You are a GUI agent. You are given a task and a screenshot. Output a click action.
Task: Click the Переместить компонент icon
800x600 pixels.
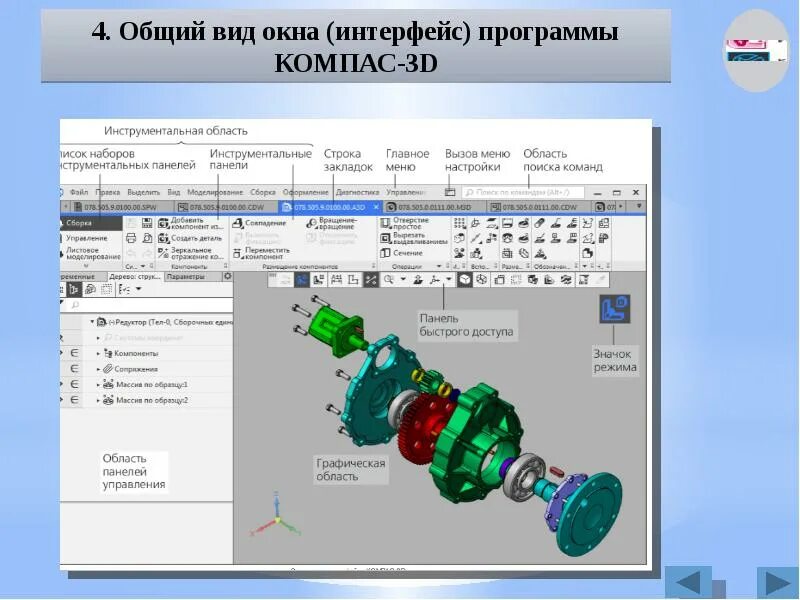237,253
